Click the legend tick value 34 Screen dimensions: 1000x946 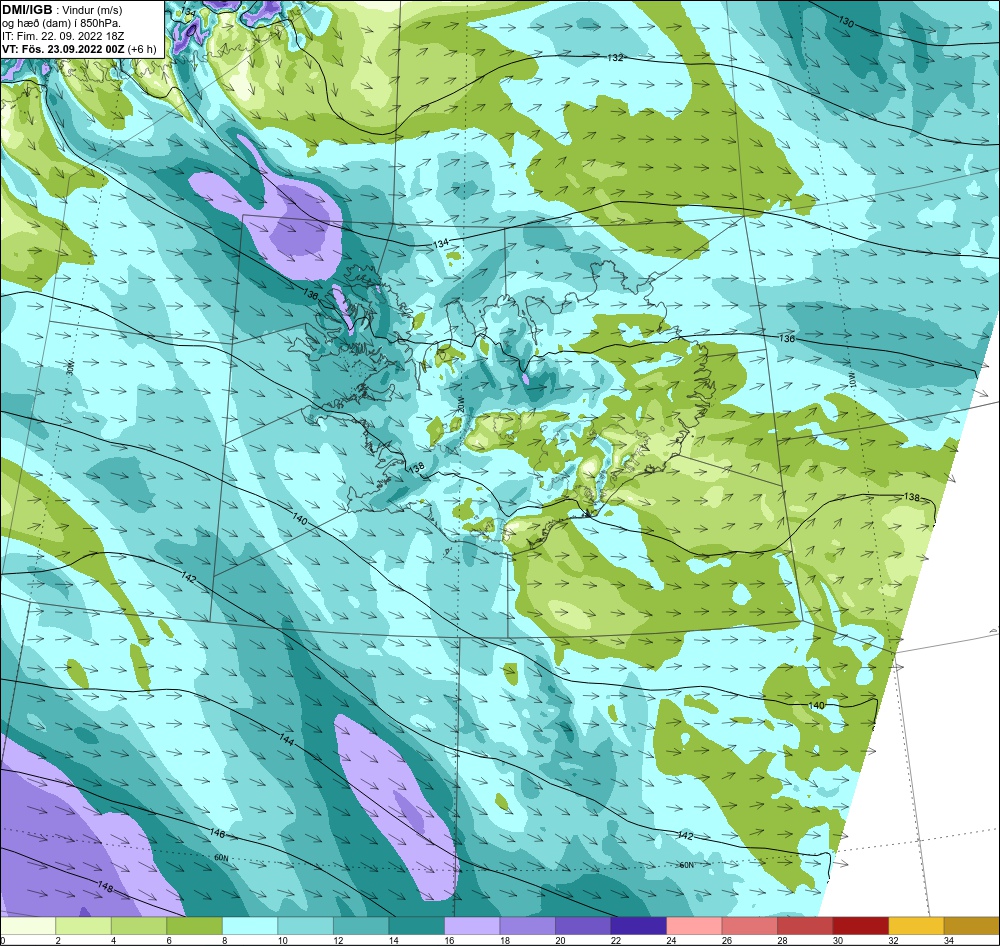(948, 940)
